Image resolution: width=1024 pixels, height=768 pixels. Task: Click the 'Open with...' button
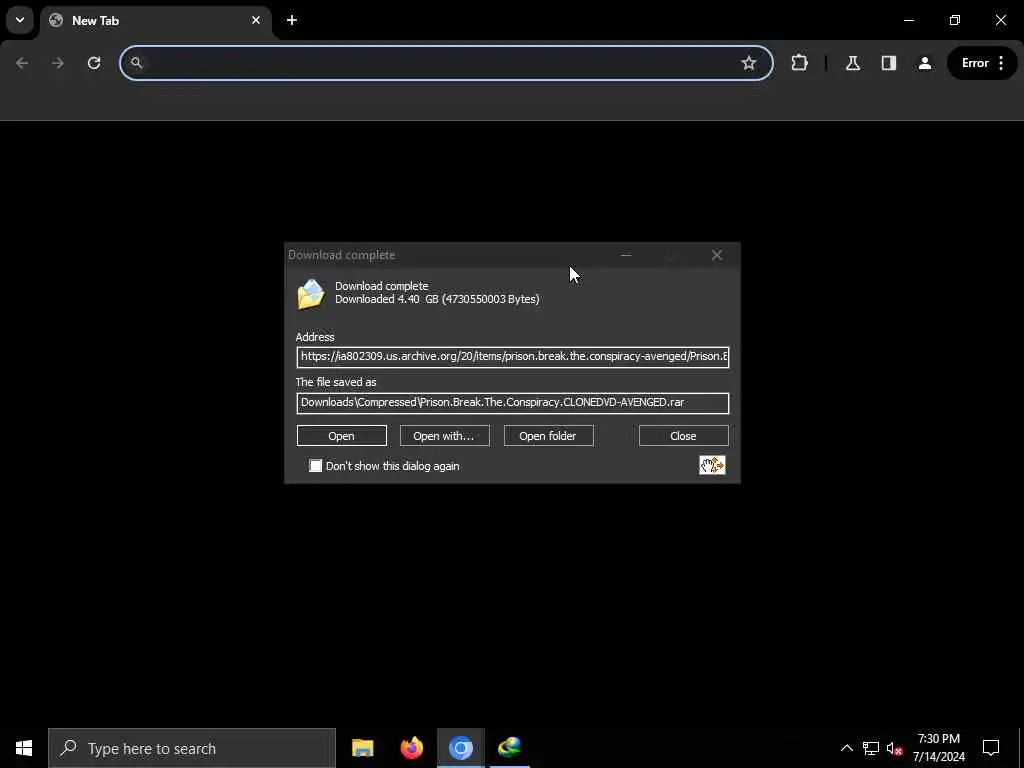point(444,436)
